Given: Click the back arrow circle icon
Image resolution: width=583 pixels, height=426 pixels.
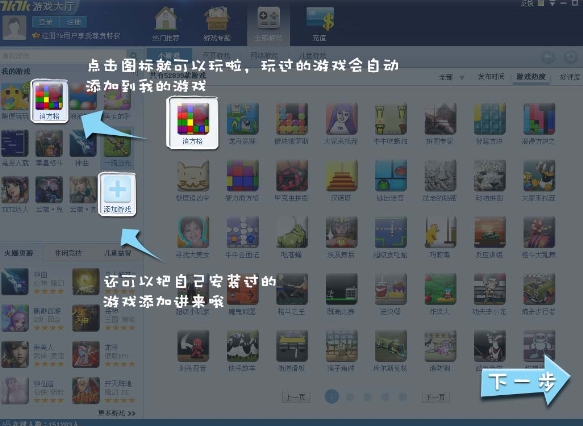Looking at the screenshot, I should coord(548,57).
